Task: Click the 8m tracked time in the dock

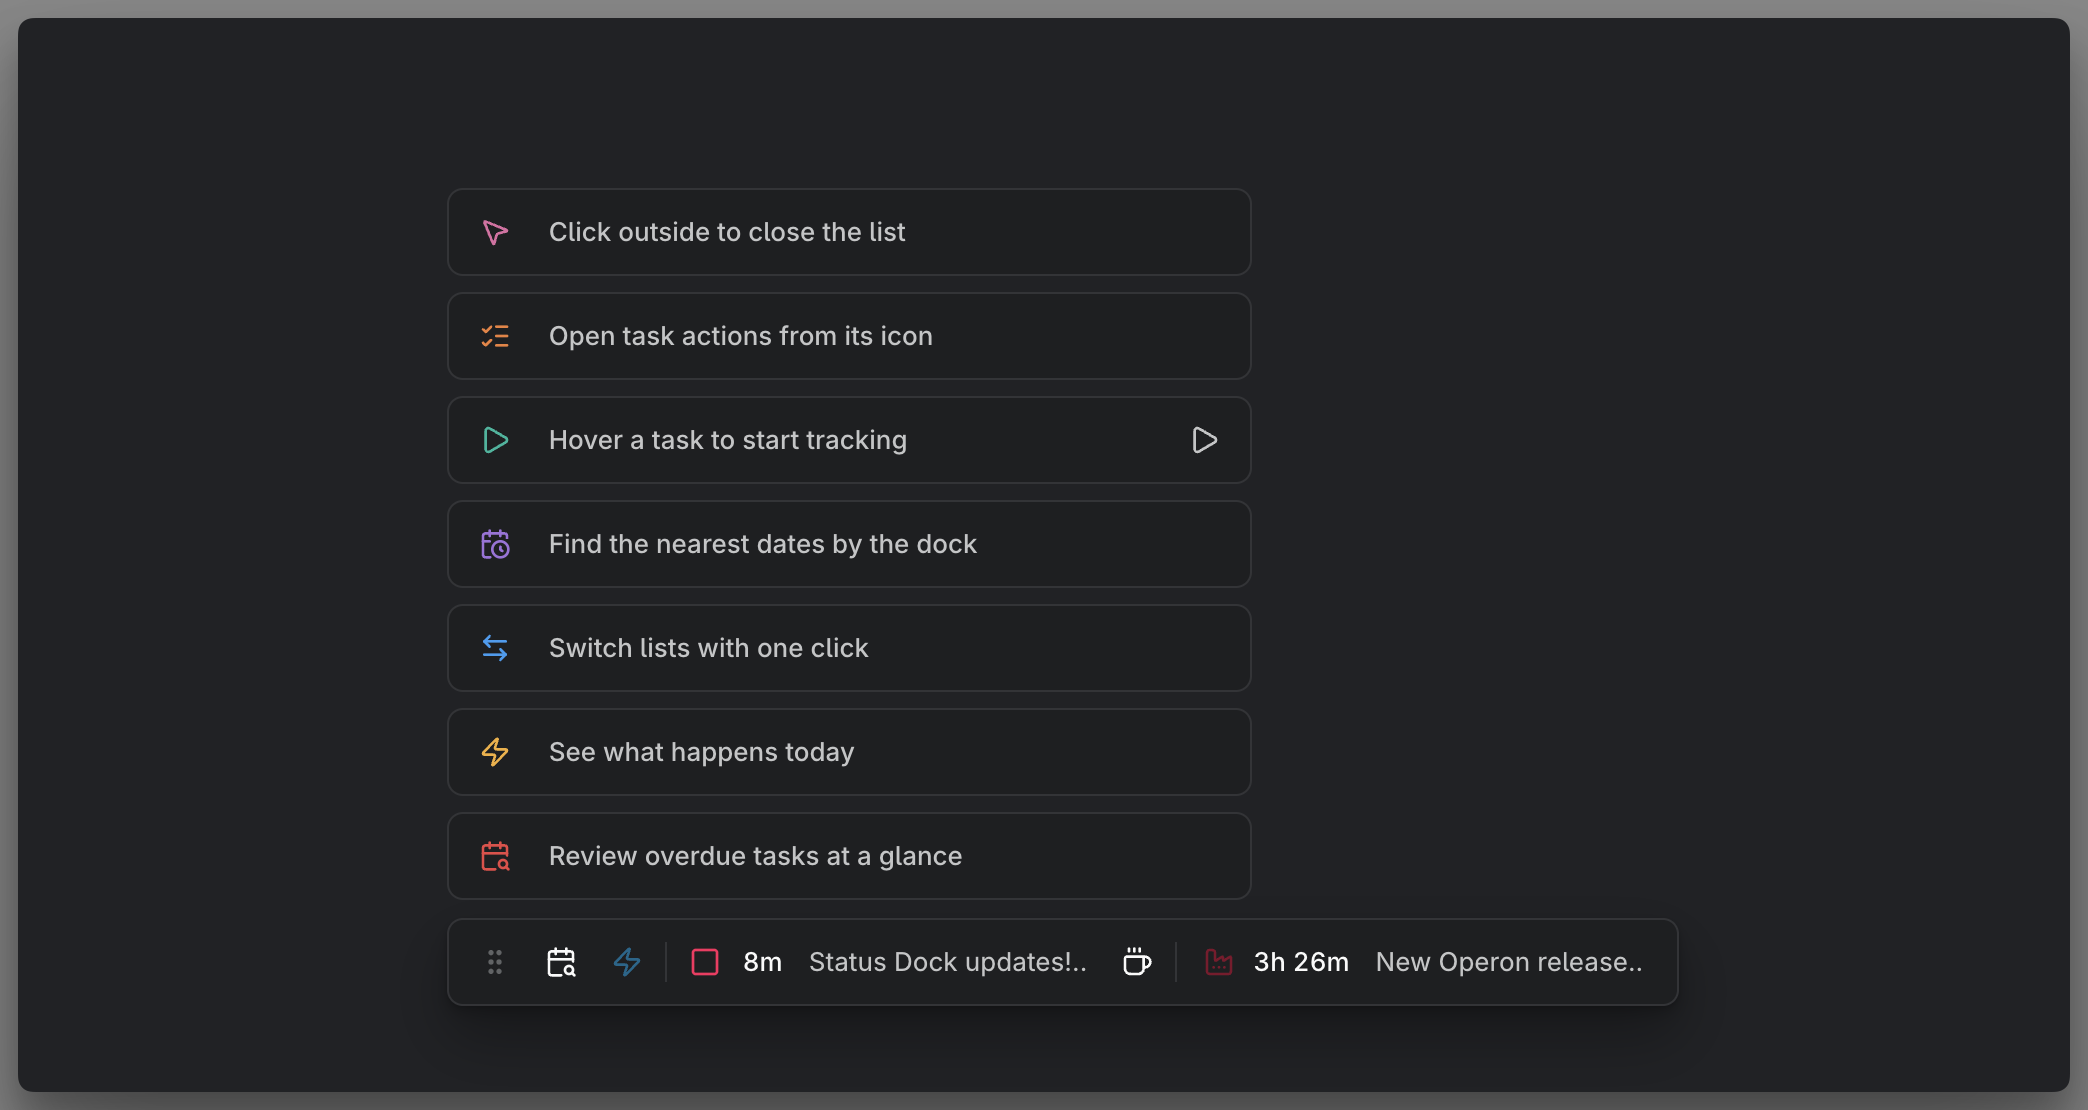Action: 762,962
